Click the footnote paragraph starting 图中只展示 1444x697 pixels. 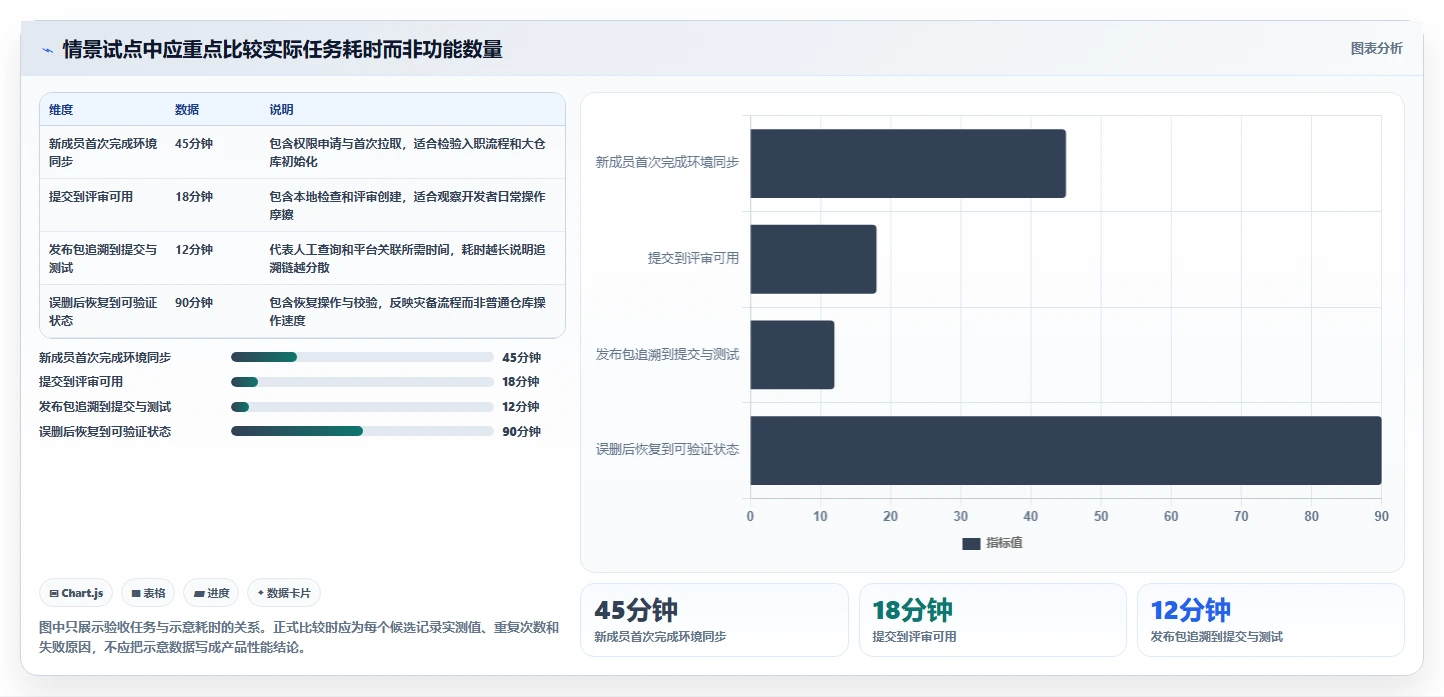(298, 637)
